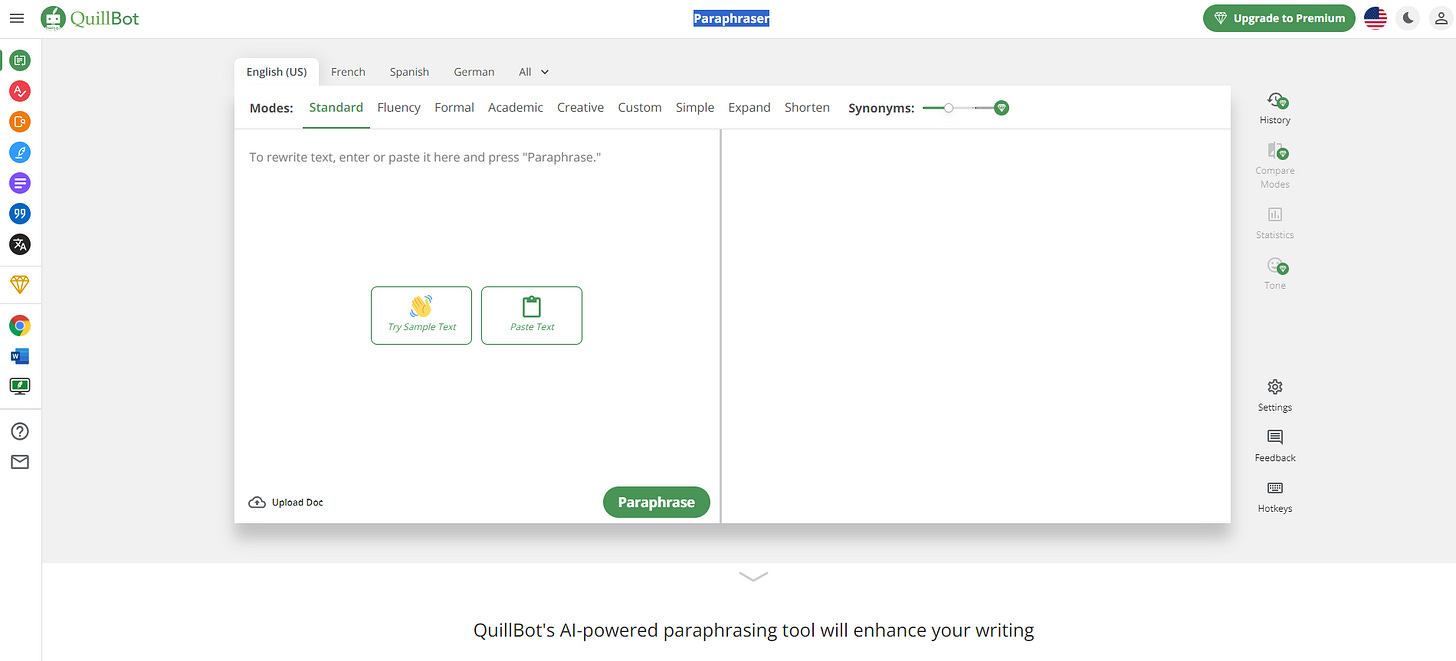Select Academic mode
1456x661 pixels.
click(x=516, y=108)
